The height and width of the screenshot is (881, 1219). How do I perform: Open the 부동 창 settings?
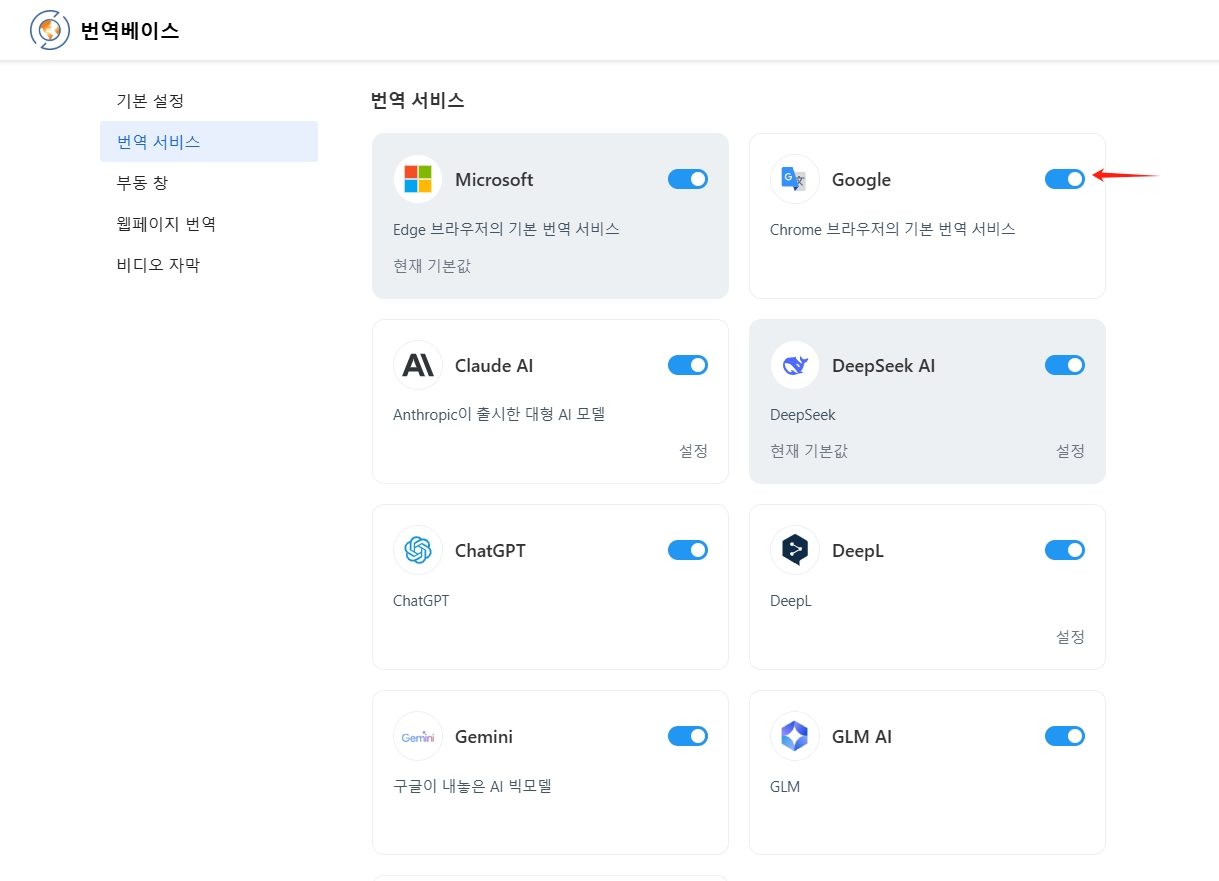pos(209,182)
